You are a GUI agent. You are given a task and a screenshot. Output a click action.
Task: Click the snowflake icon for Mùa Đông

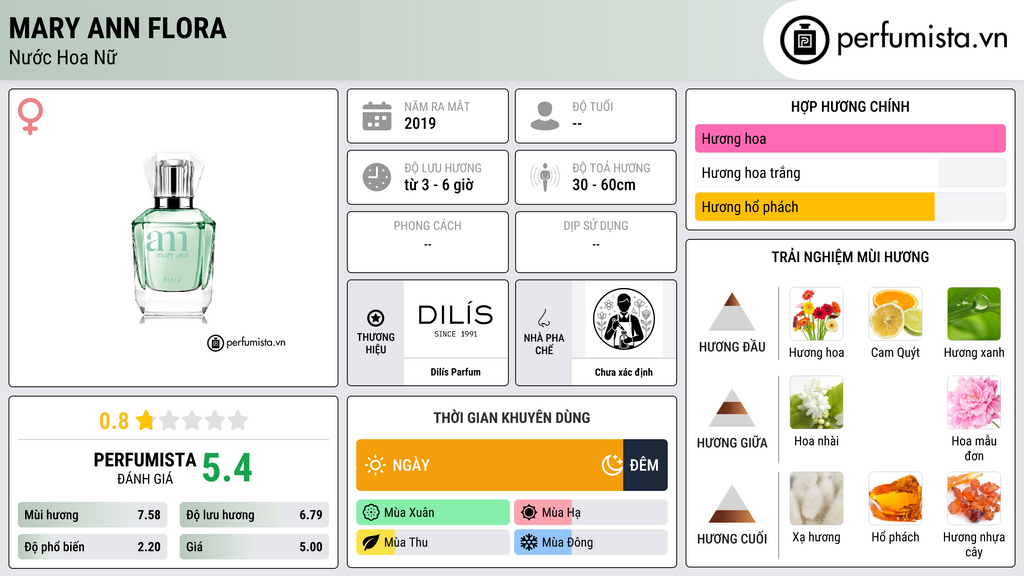click(529, 542)
